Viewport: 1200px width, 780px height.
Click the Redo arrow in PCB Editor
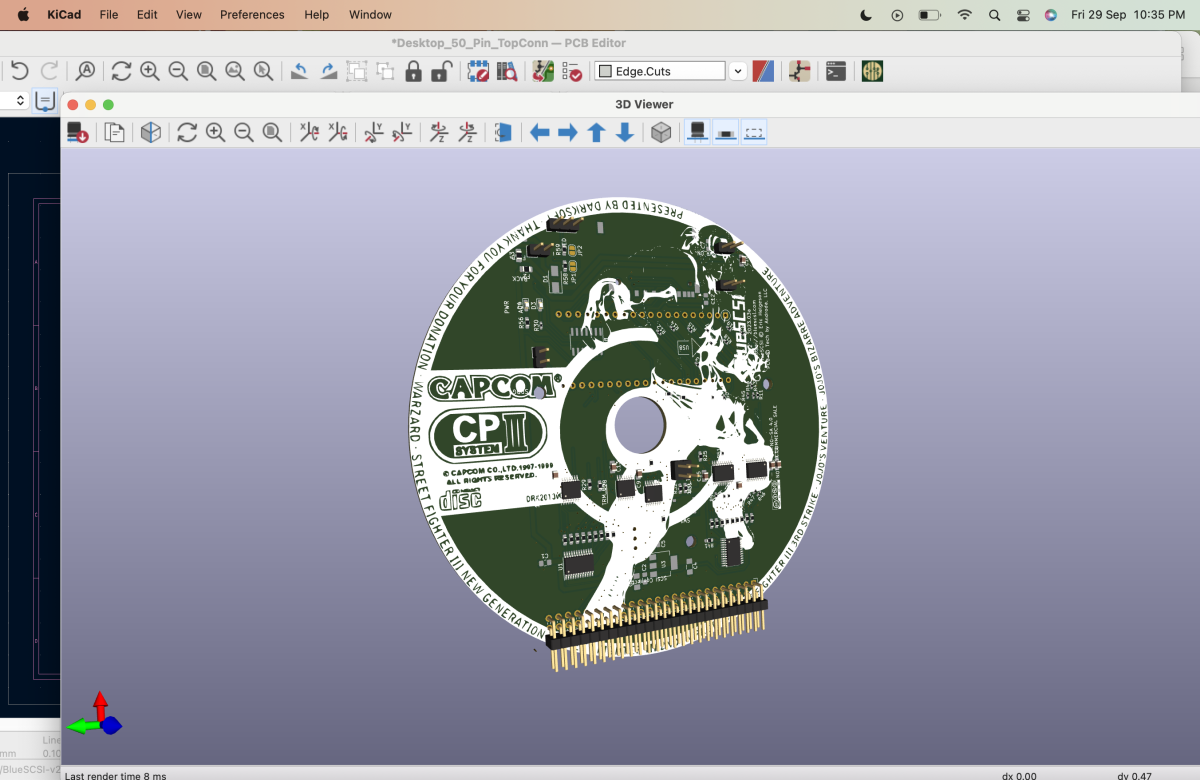(x=48, y=71)
